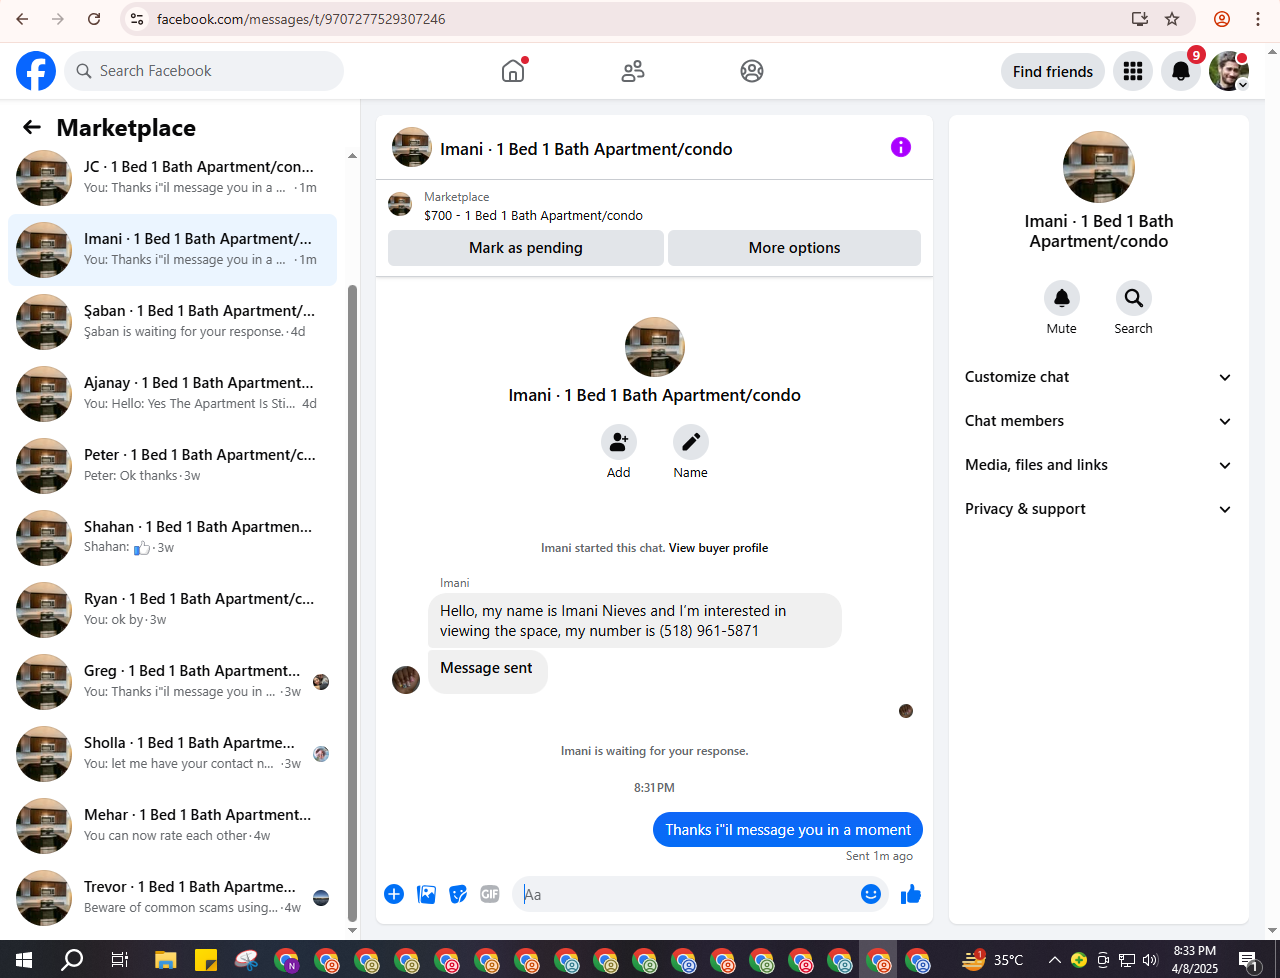This screenshot has height=978, width=1280.
Task: Open File Explorer from taskbar
Action: (x=165, y=960)
